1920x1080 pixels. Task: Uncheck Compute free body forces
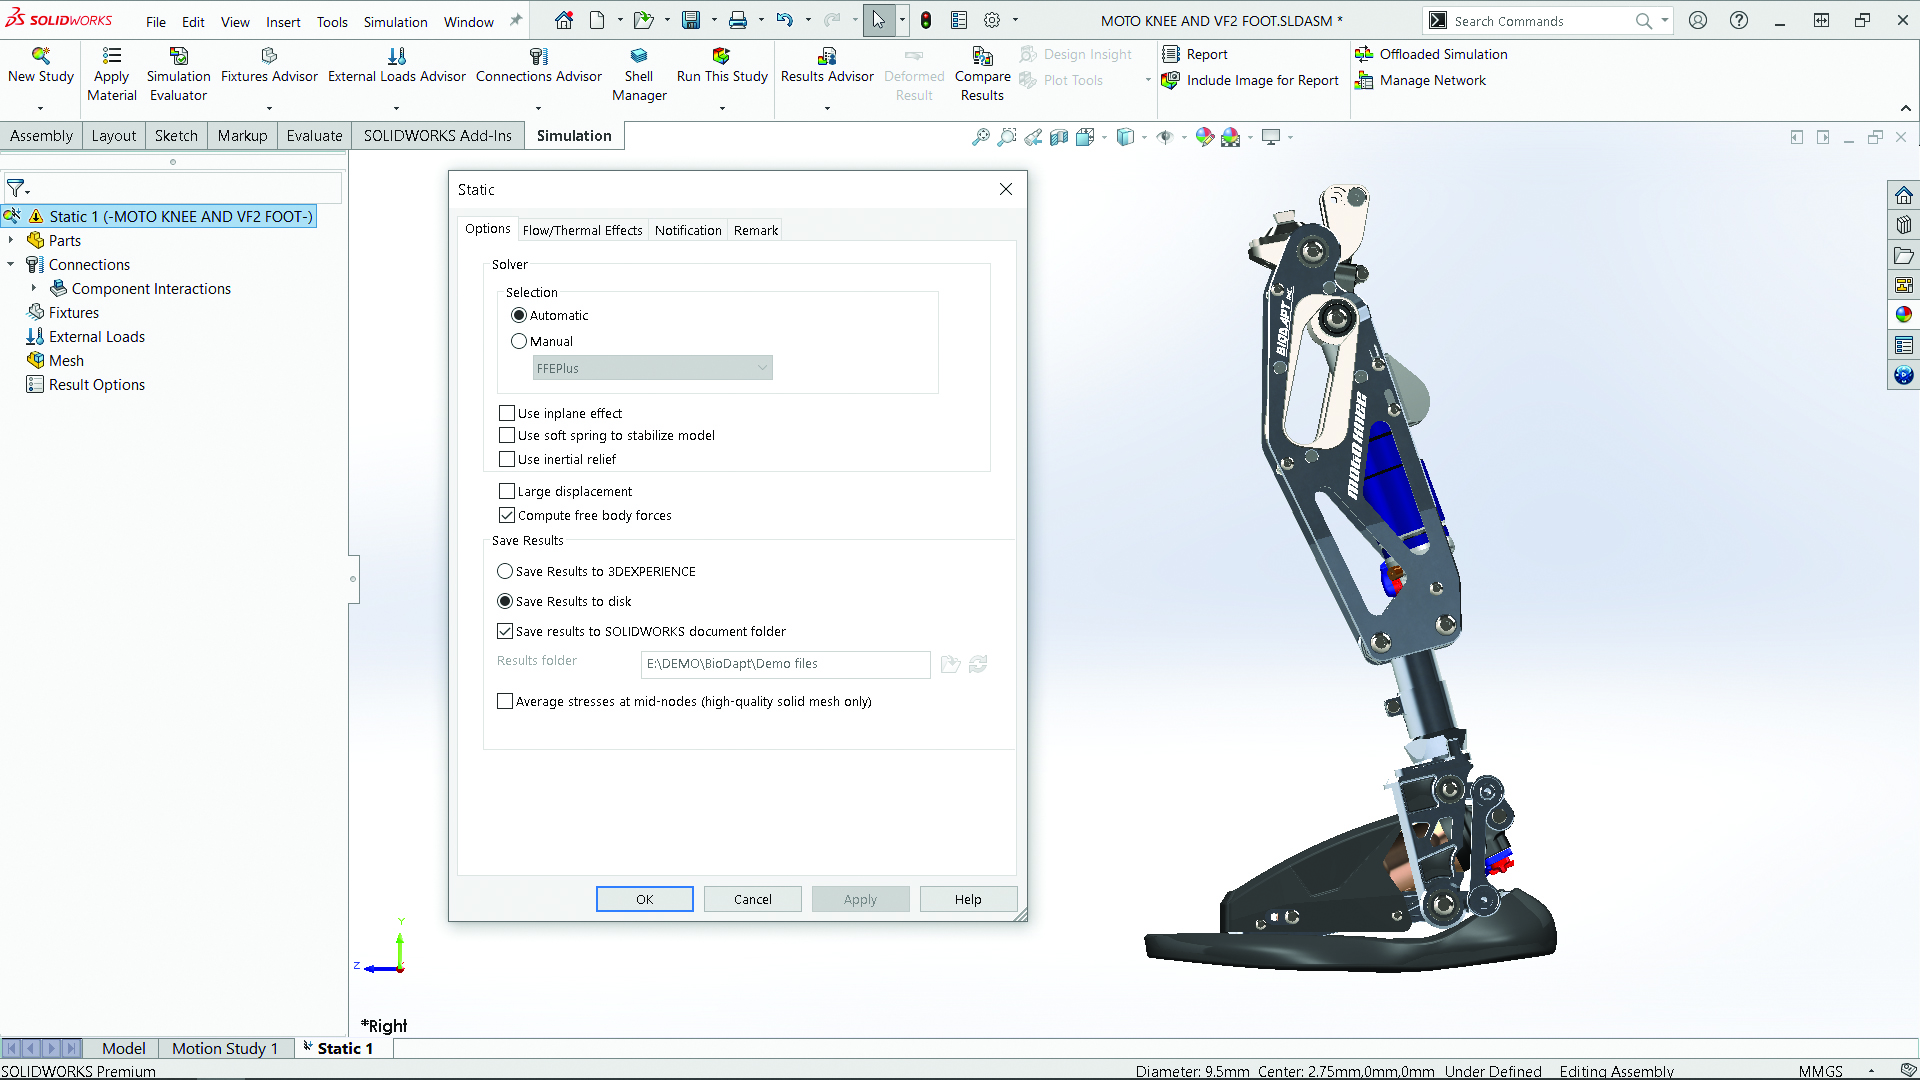point(507,515)
